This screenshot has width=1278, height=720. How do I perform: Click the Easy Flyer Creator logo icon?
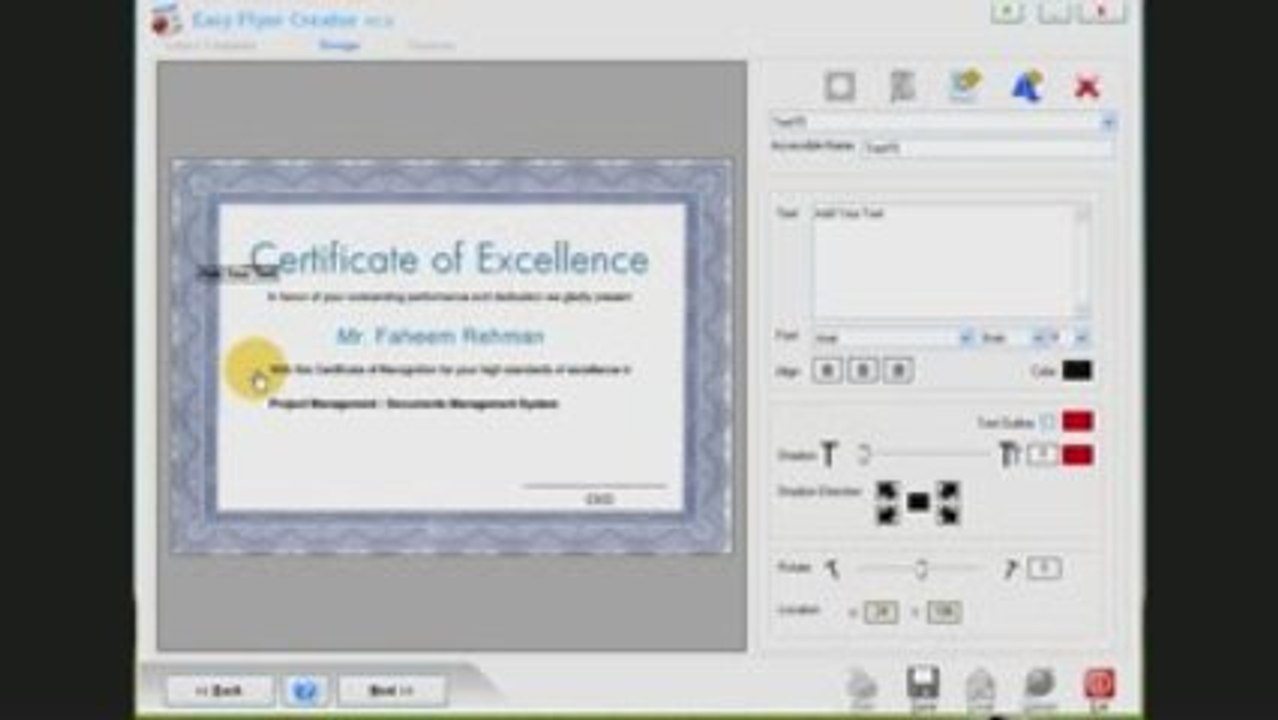click(x=166, y=19)
